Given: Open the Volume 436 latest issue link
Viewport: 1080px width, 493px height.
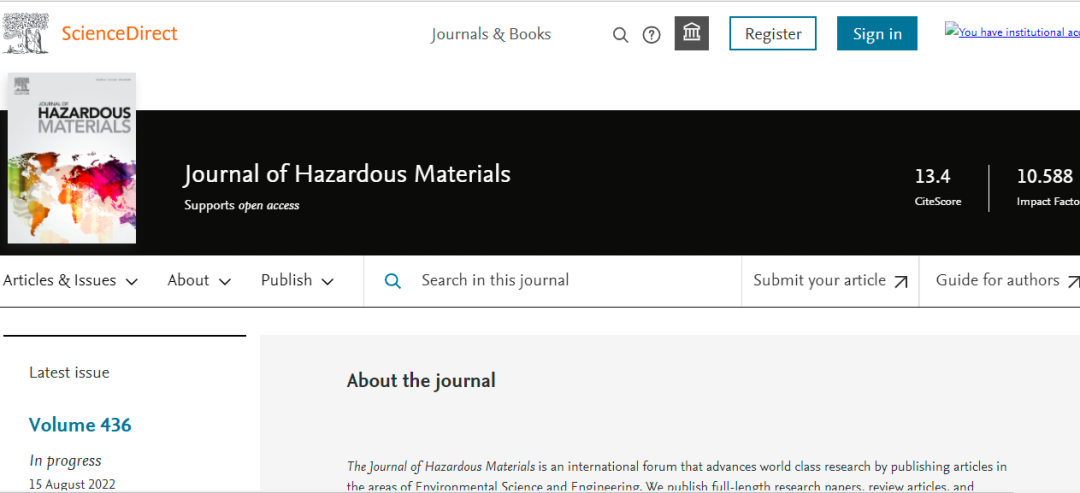Looking at the screenshot, I should click(80, 425).
